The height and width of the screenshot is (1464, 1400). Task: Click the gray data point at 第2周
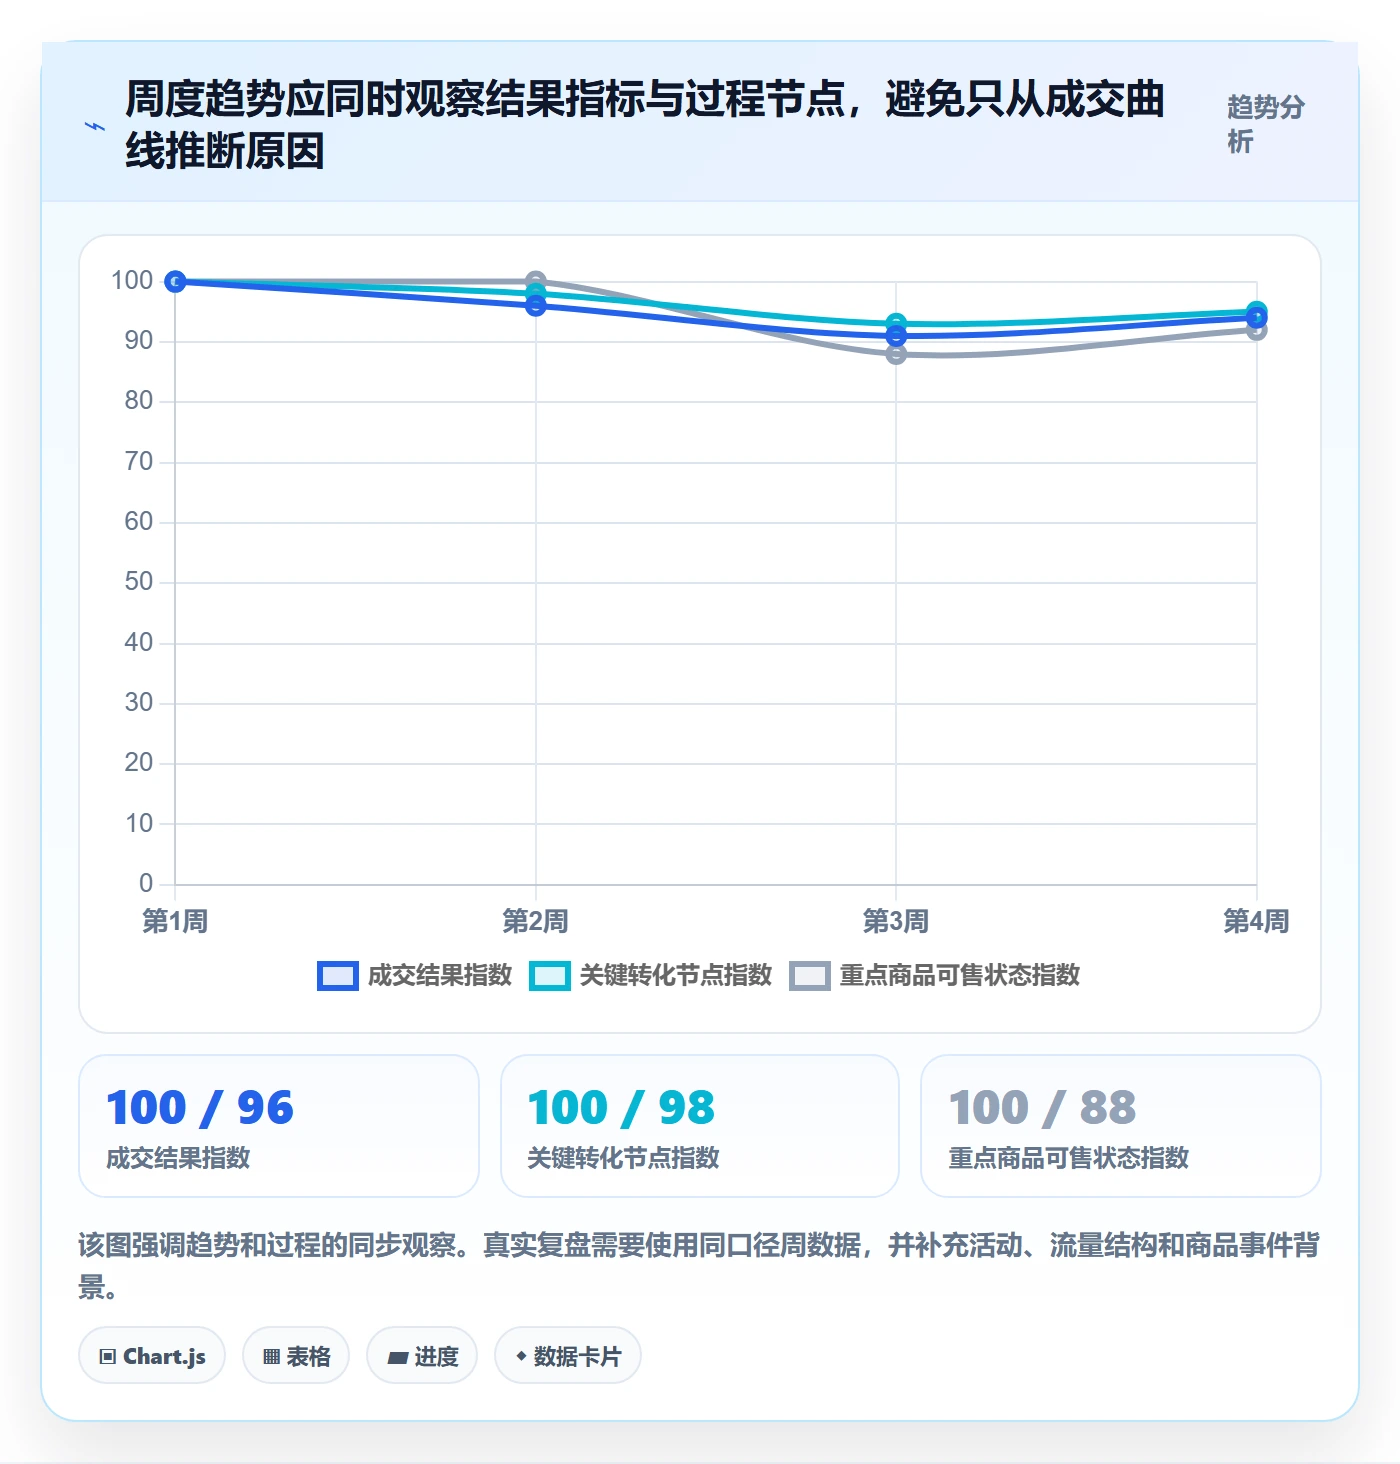click(536, 281)
